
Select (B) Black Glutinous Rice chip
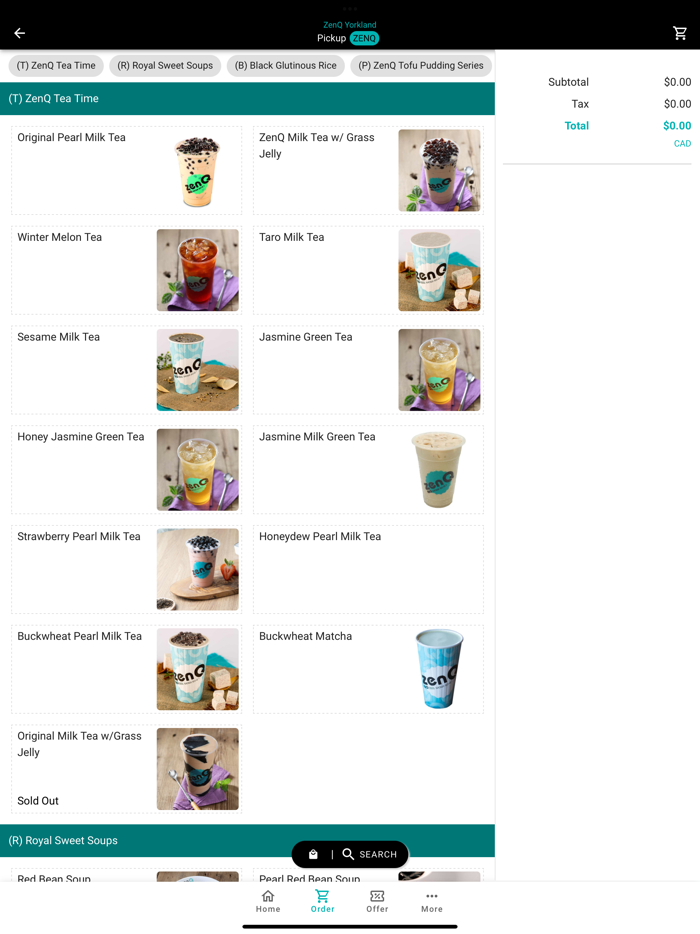286,66
